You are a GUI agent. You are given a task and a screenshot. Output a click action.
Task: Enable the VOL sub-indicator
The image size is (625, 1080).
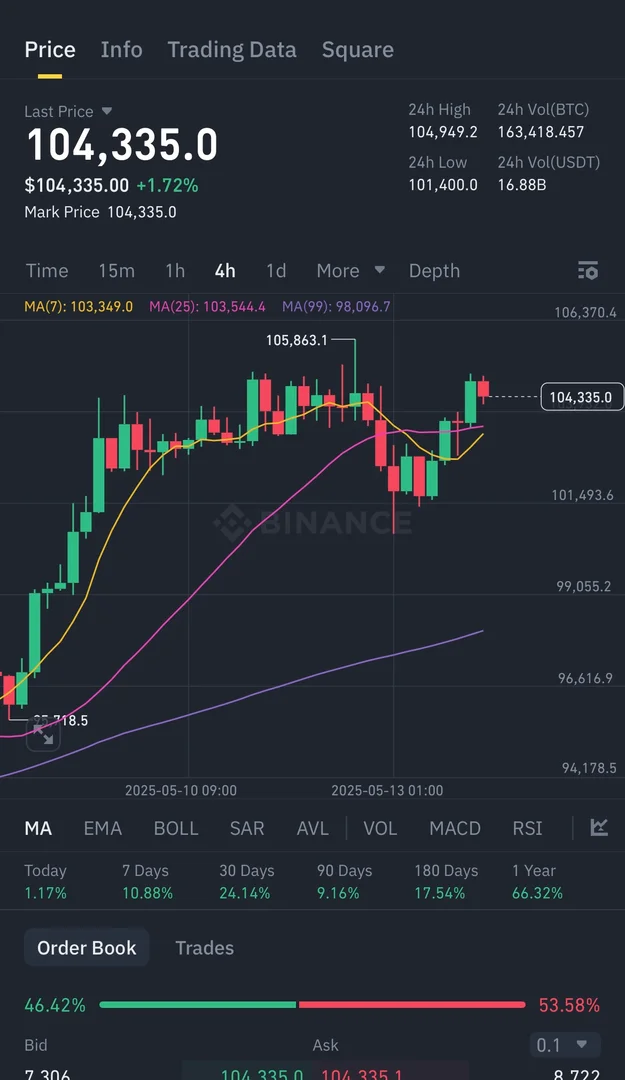click(380, 828)
